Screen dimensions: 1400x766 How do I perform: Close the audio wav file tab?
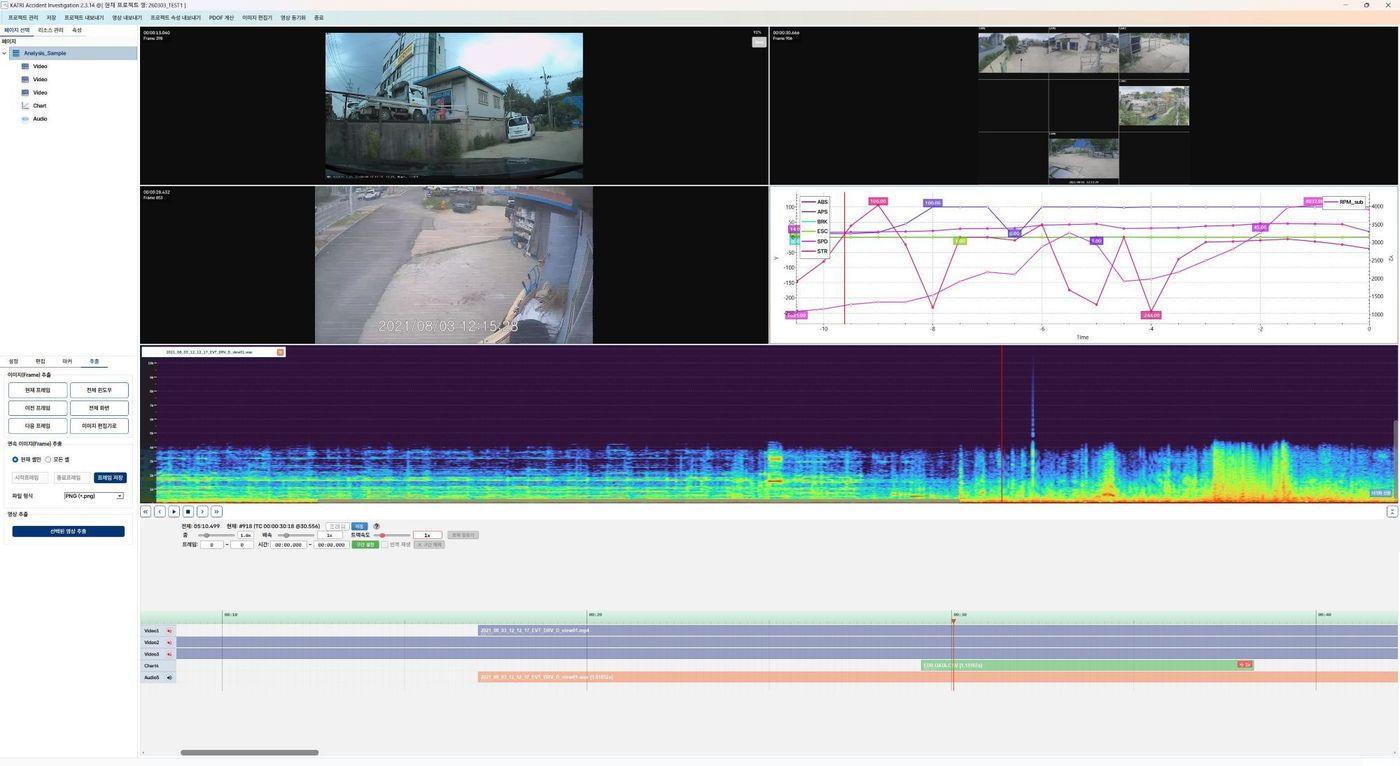pos(280,352)
